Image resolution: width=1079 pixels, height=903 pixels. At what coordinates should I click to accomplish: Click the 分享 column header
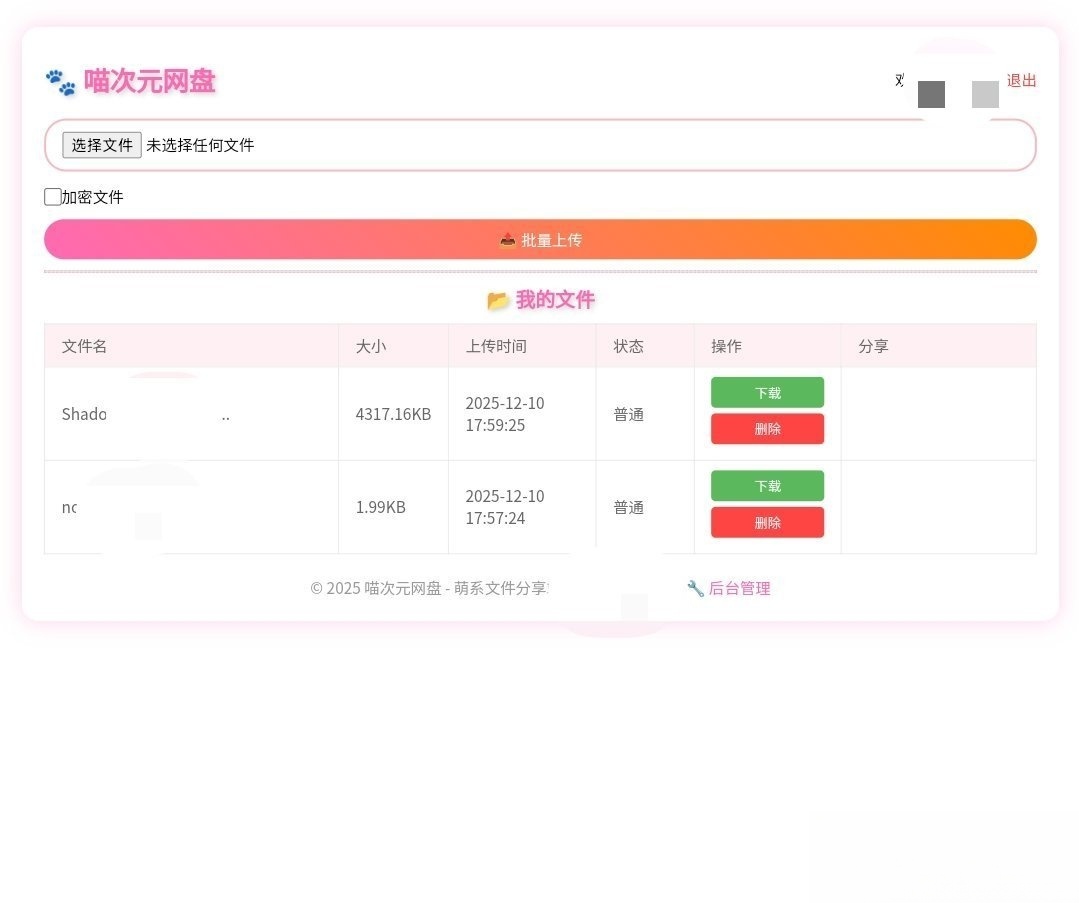click(x=872, y=346)
